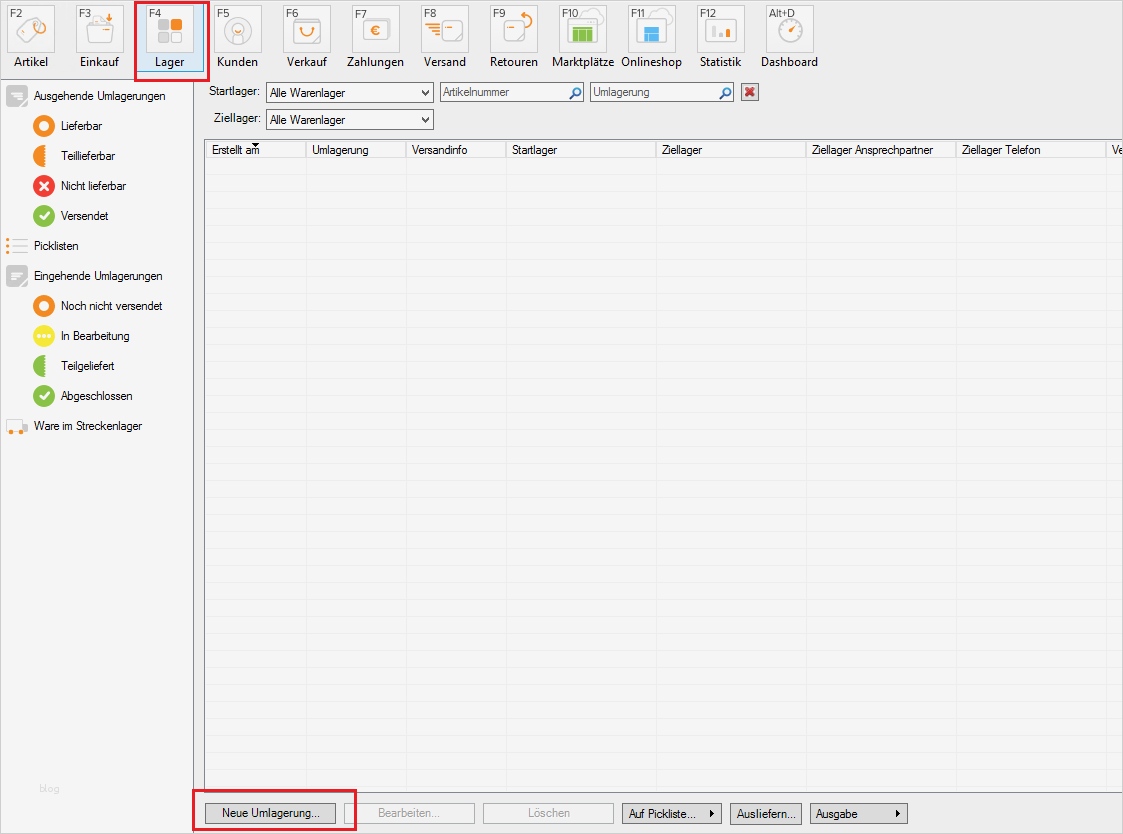Image resolution: width=1123 pixels, height=834 pixels.
Task: Switch to the Kunden section
Action: [x=237, y=35]
